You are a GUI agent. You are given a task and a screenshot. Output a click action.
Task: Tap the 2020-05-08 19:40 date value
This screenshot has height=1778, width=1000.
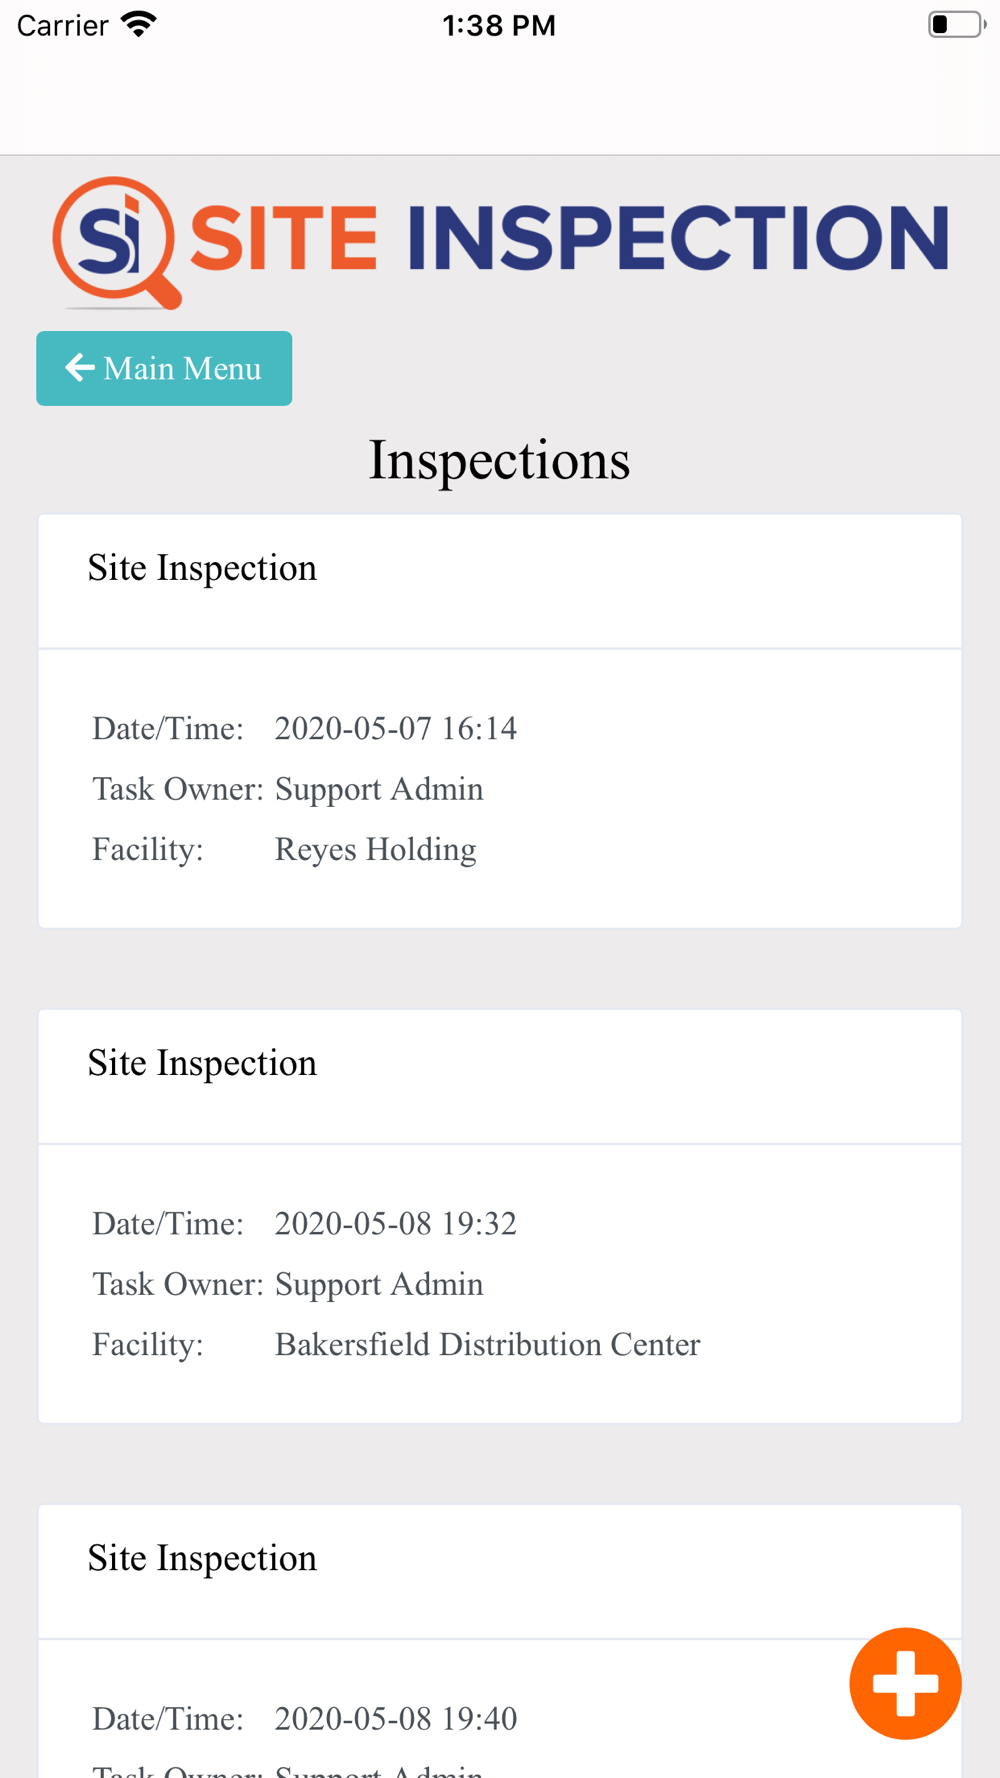pos(395,1718)
